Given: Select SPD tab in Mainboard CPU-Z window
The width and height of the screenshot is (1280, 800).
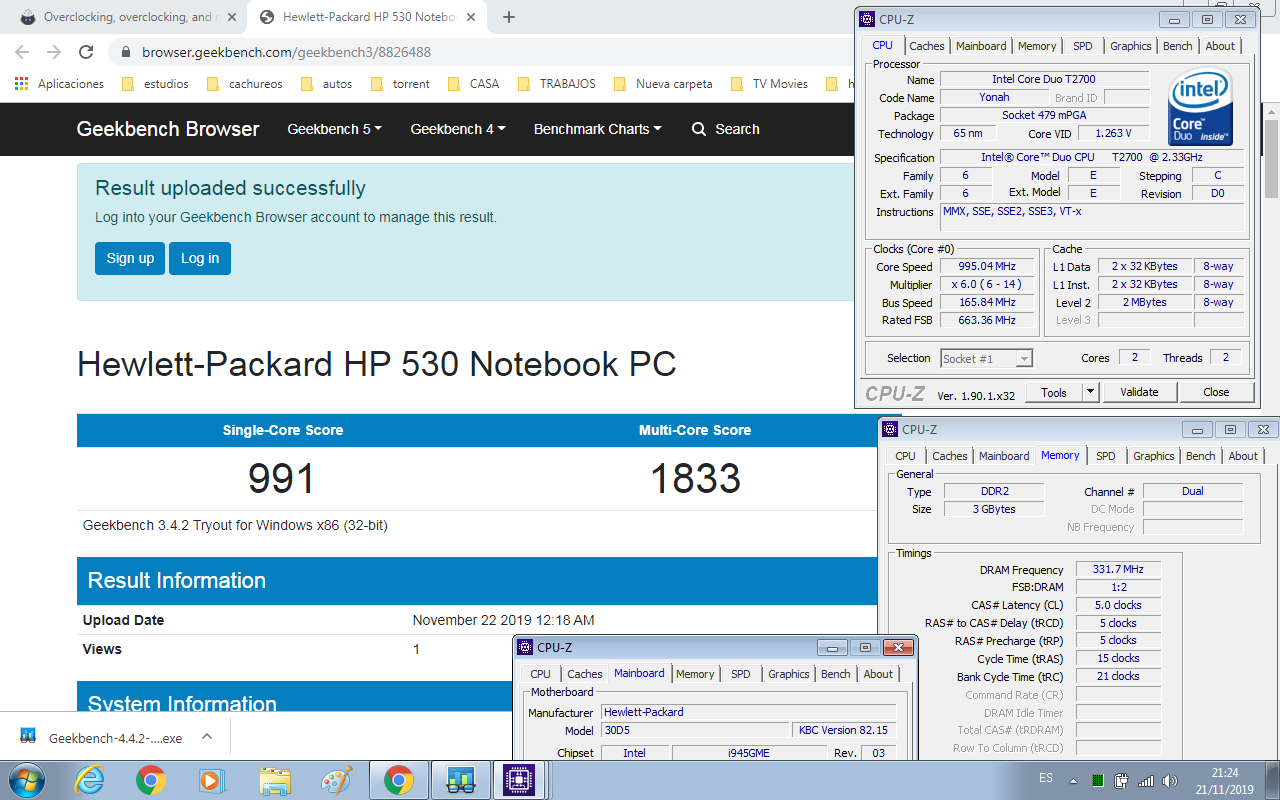Looking at the screenshot, I should pyautogui.click(x=741, y=674).
